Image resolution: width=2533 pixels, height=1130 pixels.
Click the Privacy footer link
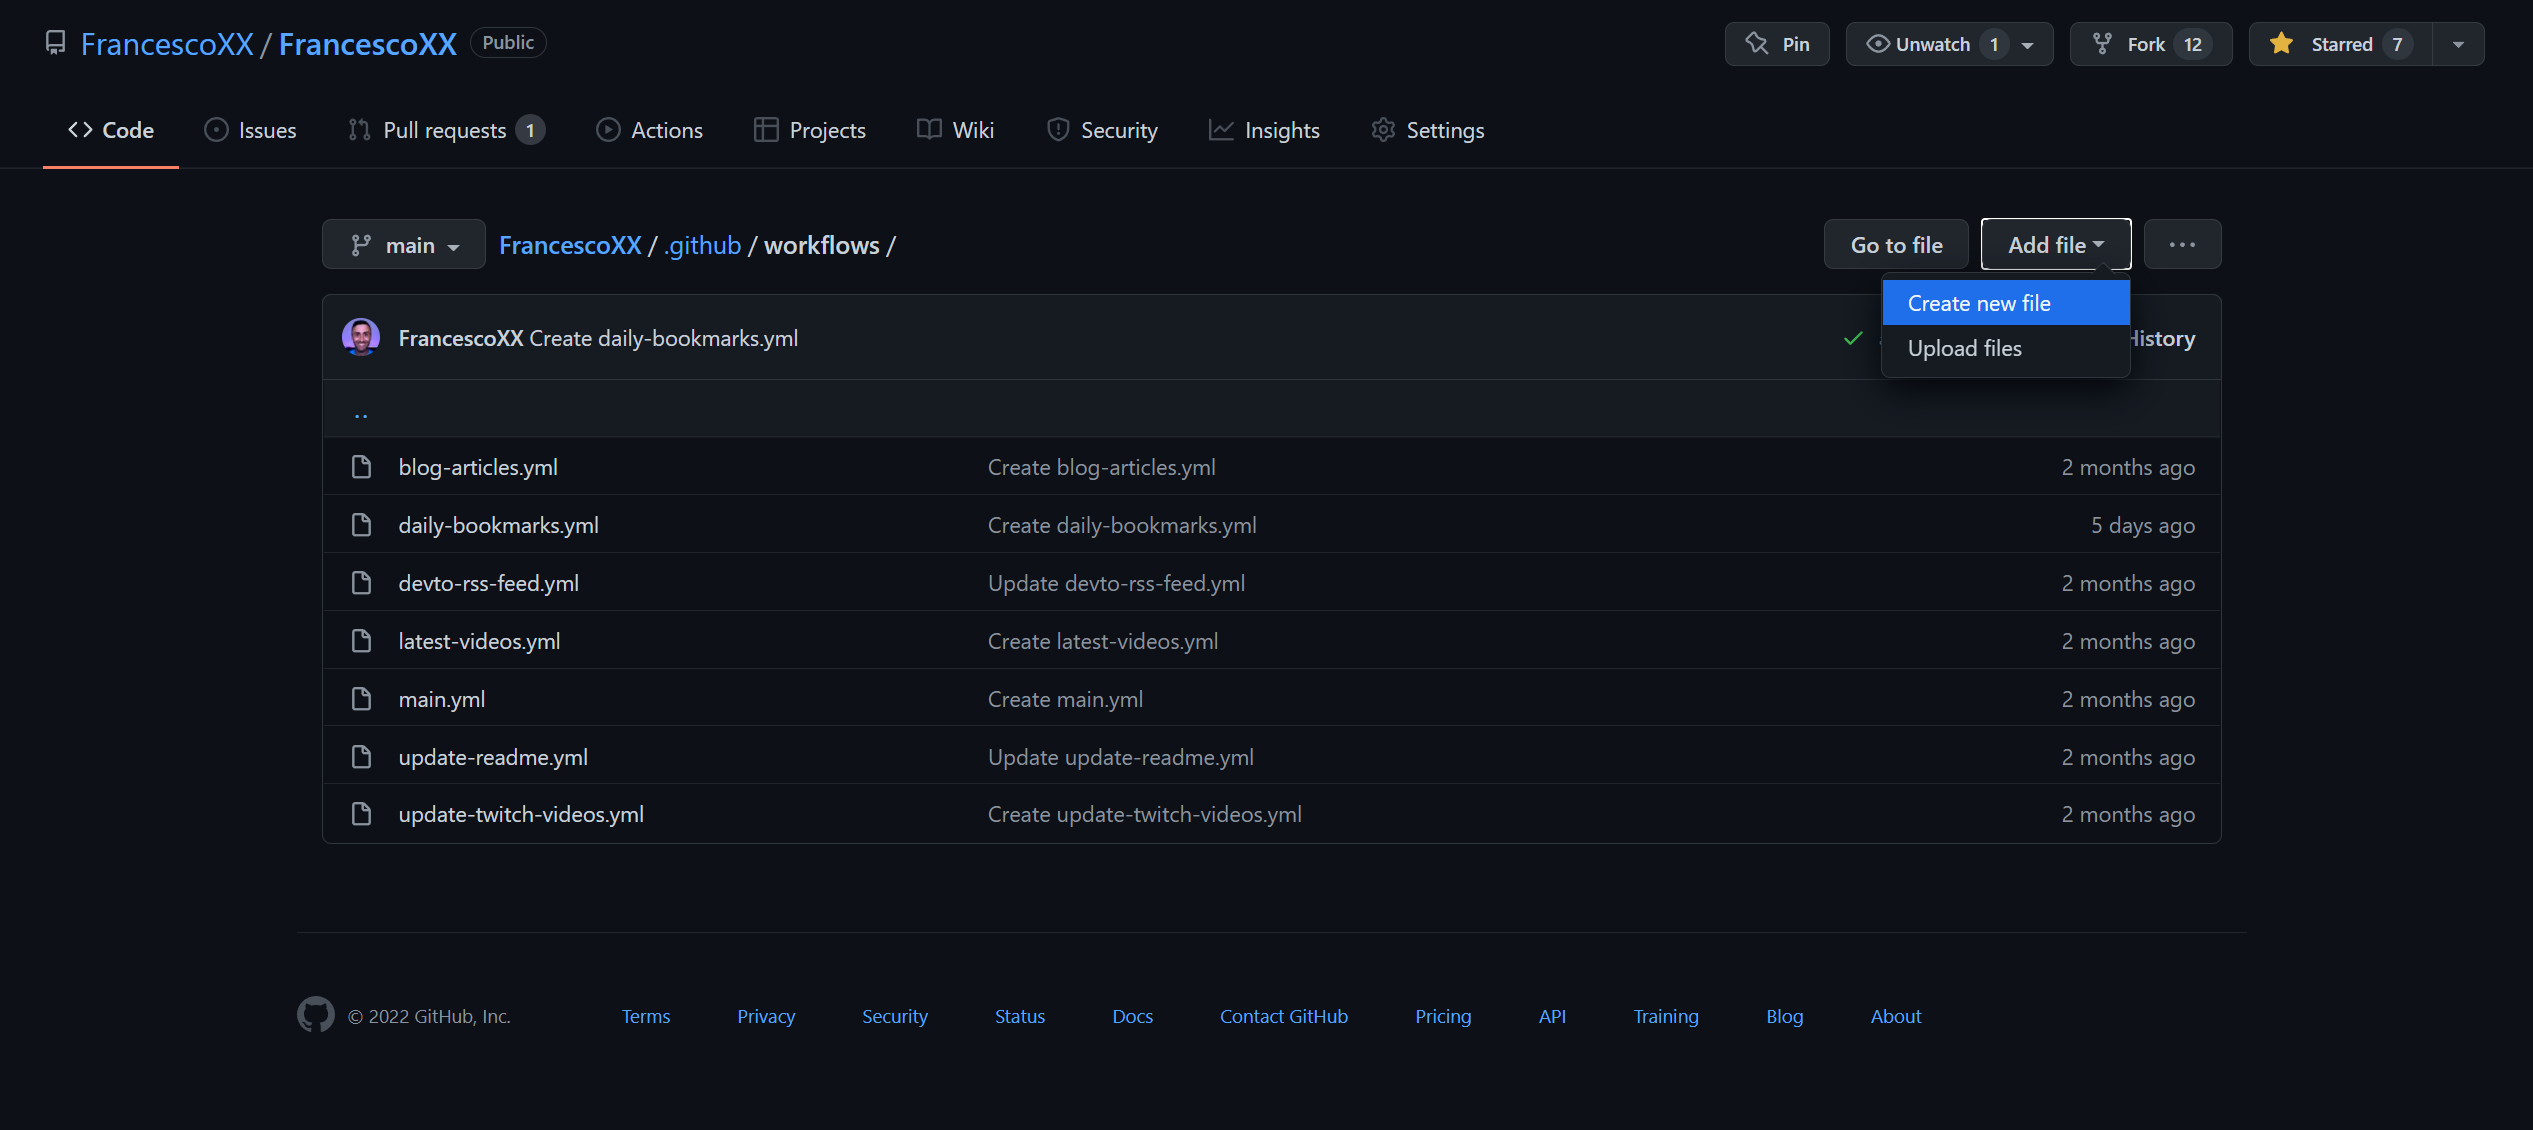[x=766, y=1016]
